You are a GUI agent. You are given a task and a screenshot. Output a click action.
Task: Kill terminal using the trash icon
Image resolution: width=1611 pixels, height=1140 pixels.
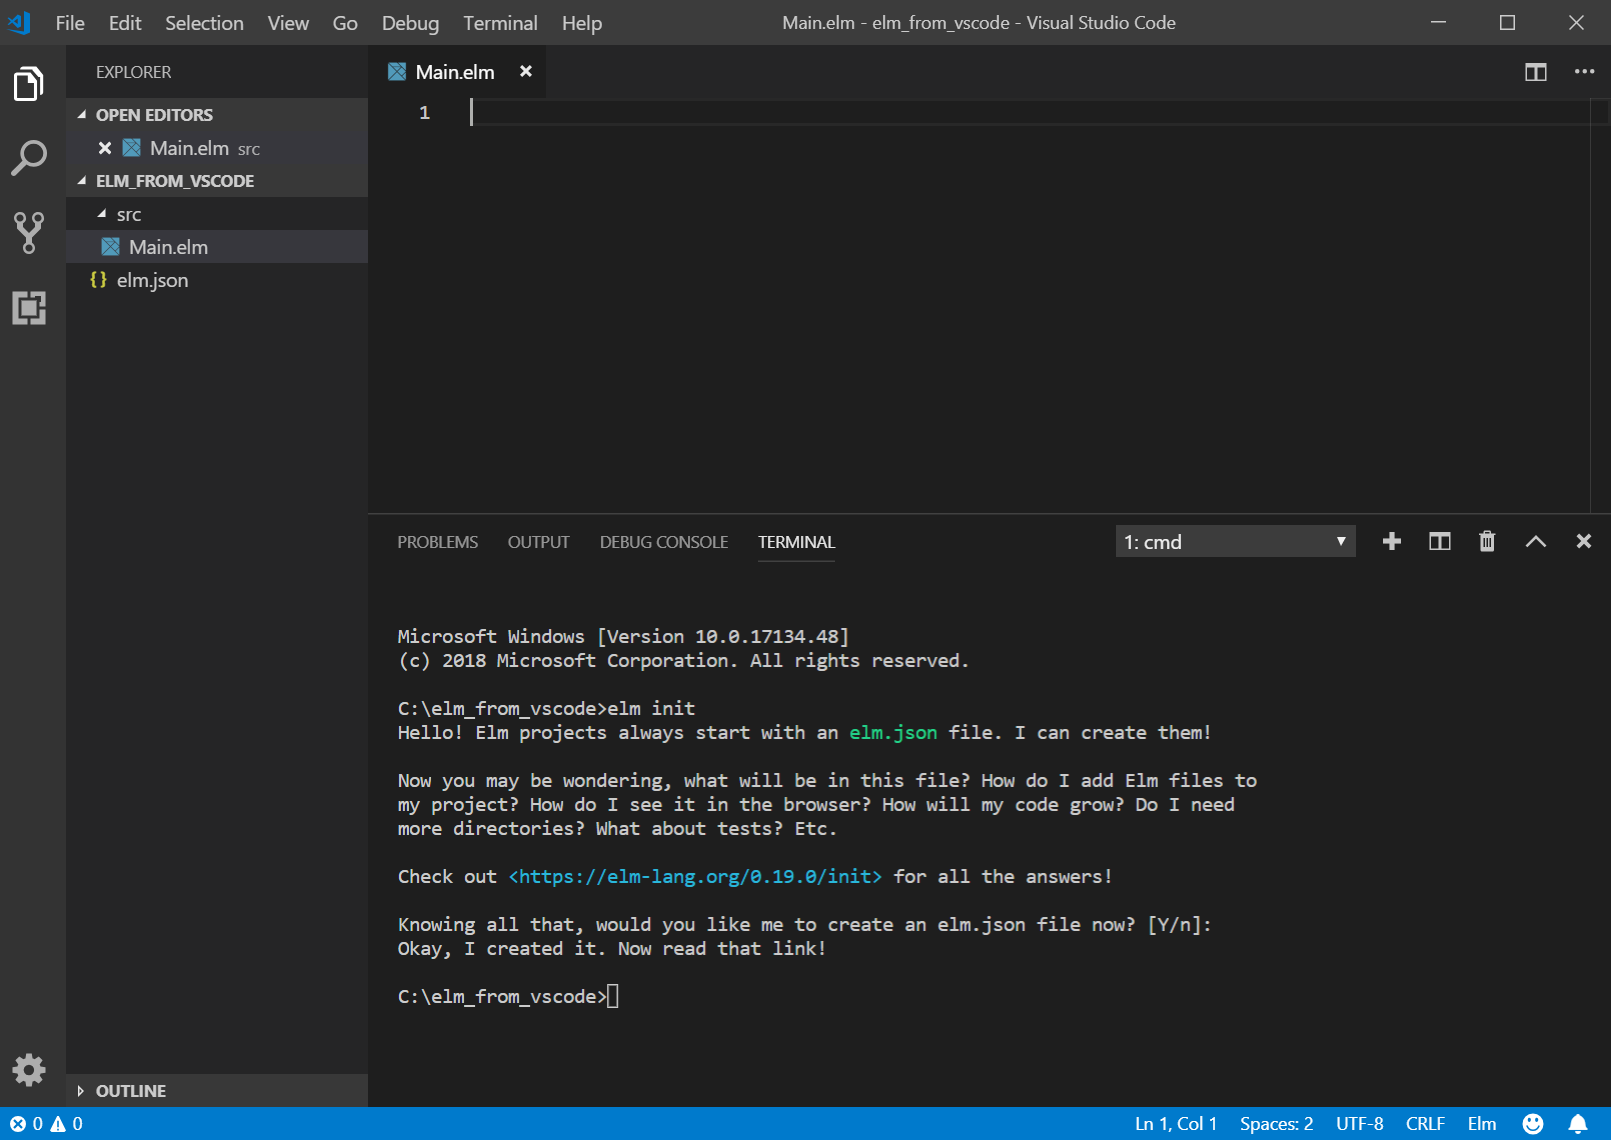coord(1487,542)
